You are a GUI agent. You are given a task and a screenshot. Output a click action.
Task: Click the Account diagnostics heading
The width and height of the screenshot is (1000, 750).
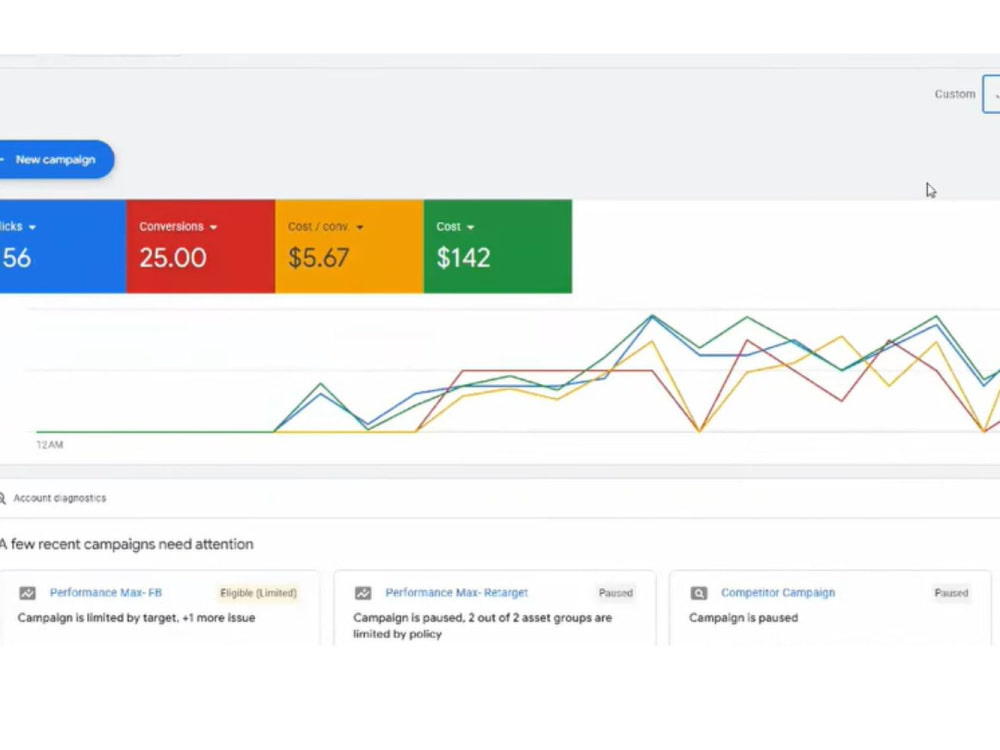tap(60, 498)
